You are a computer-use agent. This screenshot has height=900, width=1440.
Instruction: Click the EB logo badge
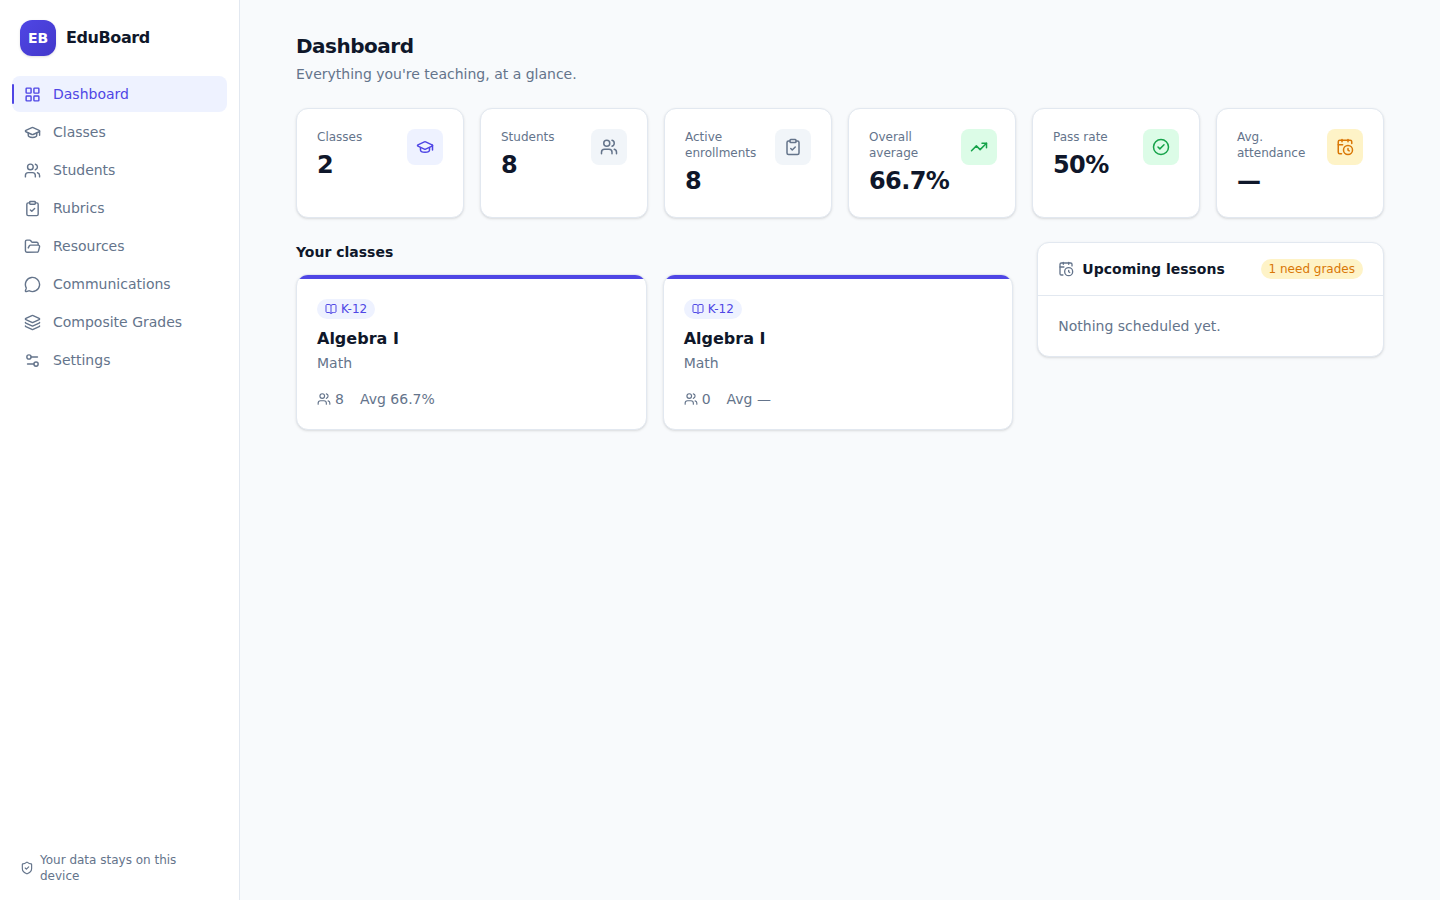point(38,38)
